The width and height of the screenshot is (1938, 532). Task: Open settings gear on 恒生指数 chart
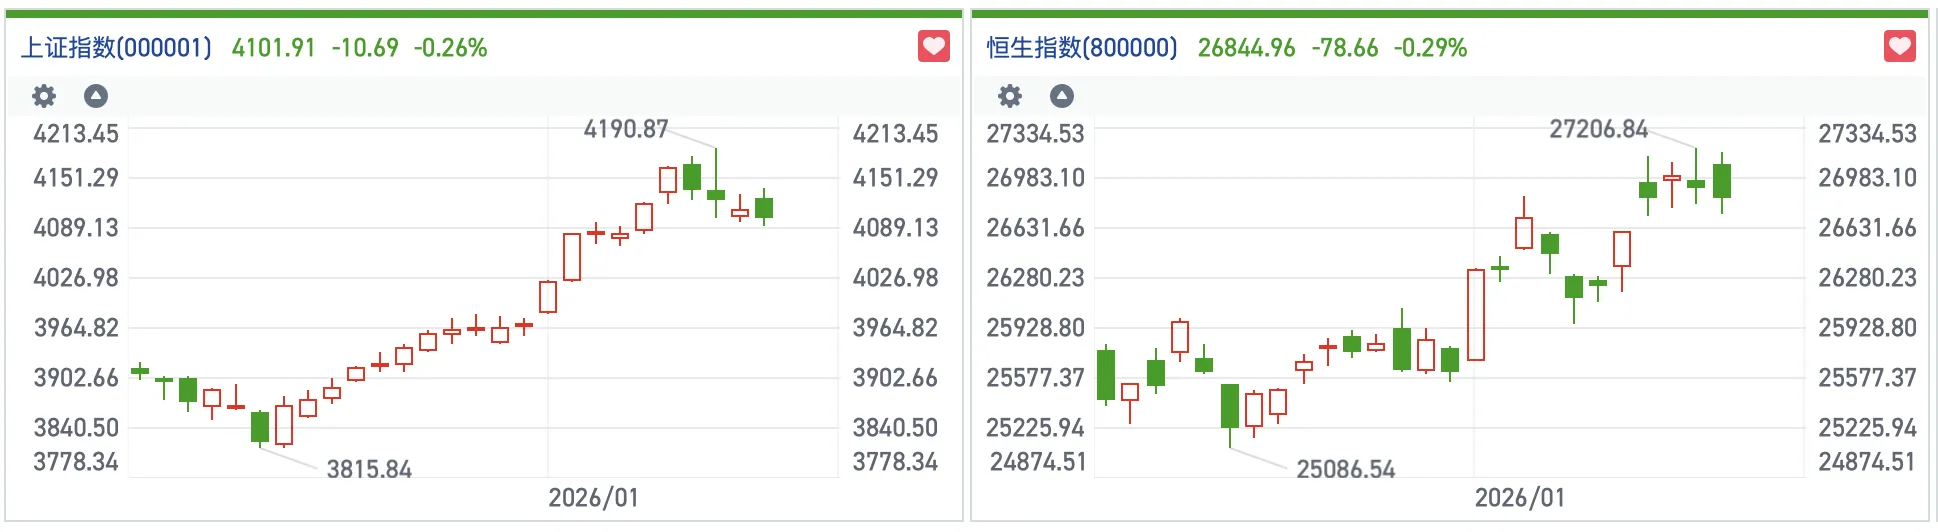click(1010, 96)
